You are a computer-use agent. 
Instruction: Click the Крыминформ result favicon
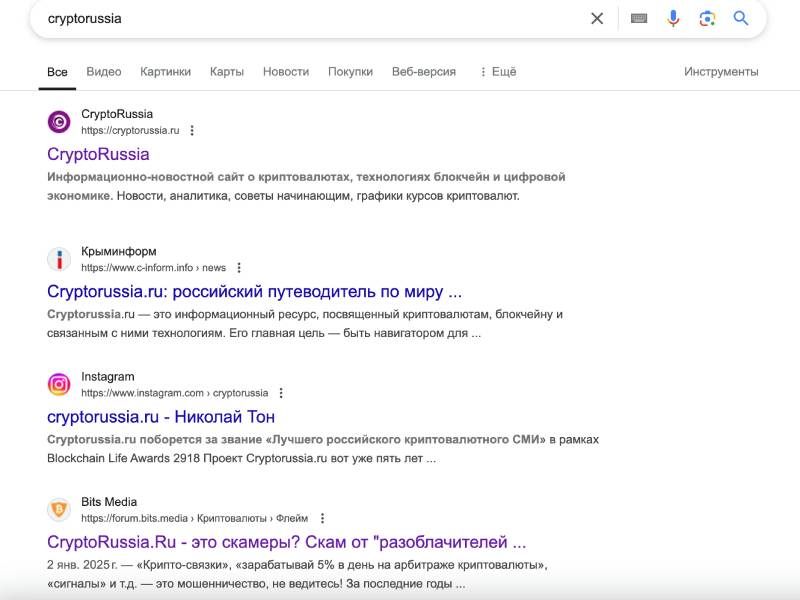59,259
